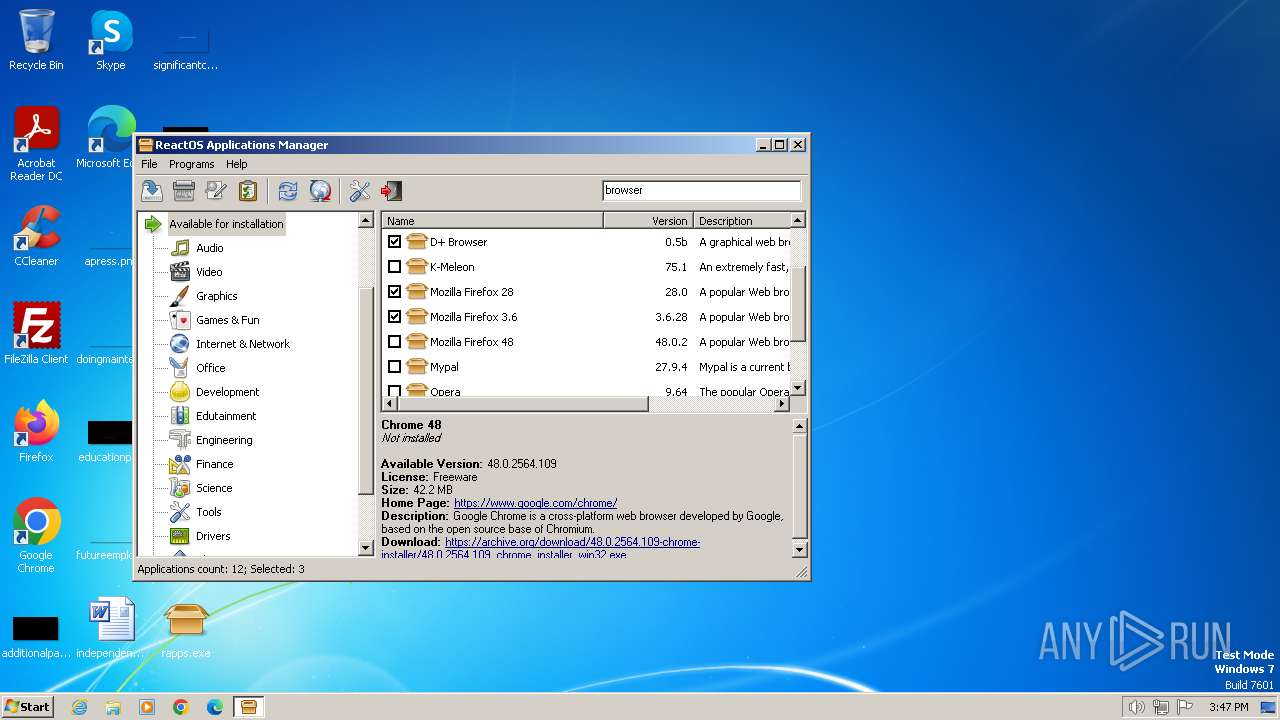
Task: Select the Tools category
Action: pyautogui.click(x=208, y=512)
